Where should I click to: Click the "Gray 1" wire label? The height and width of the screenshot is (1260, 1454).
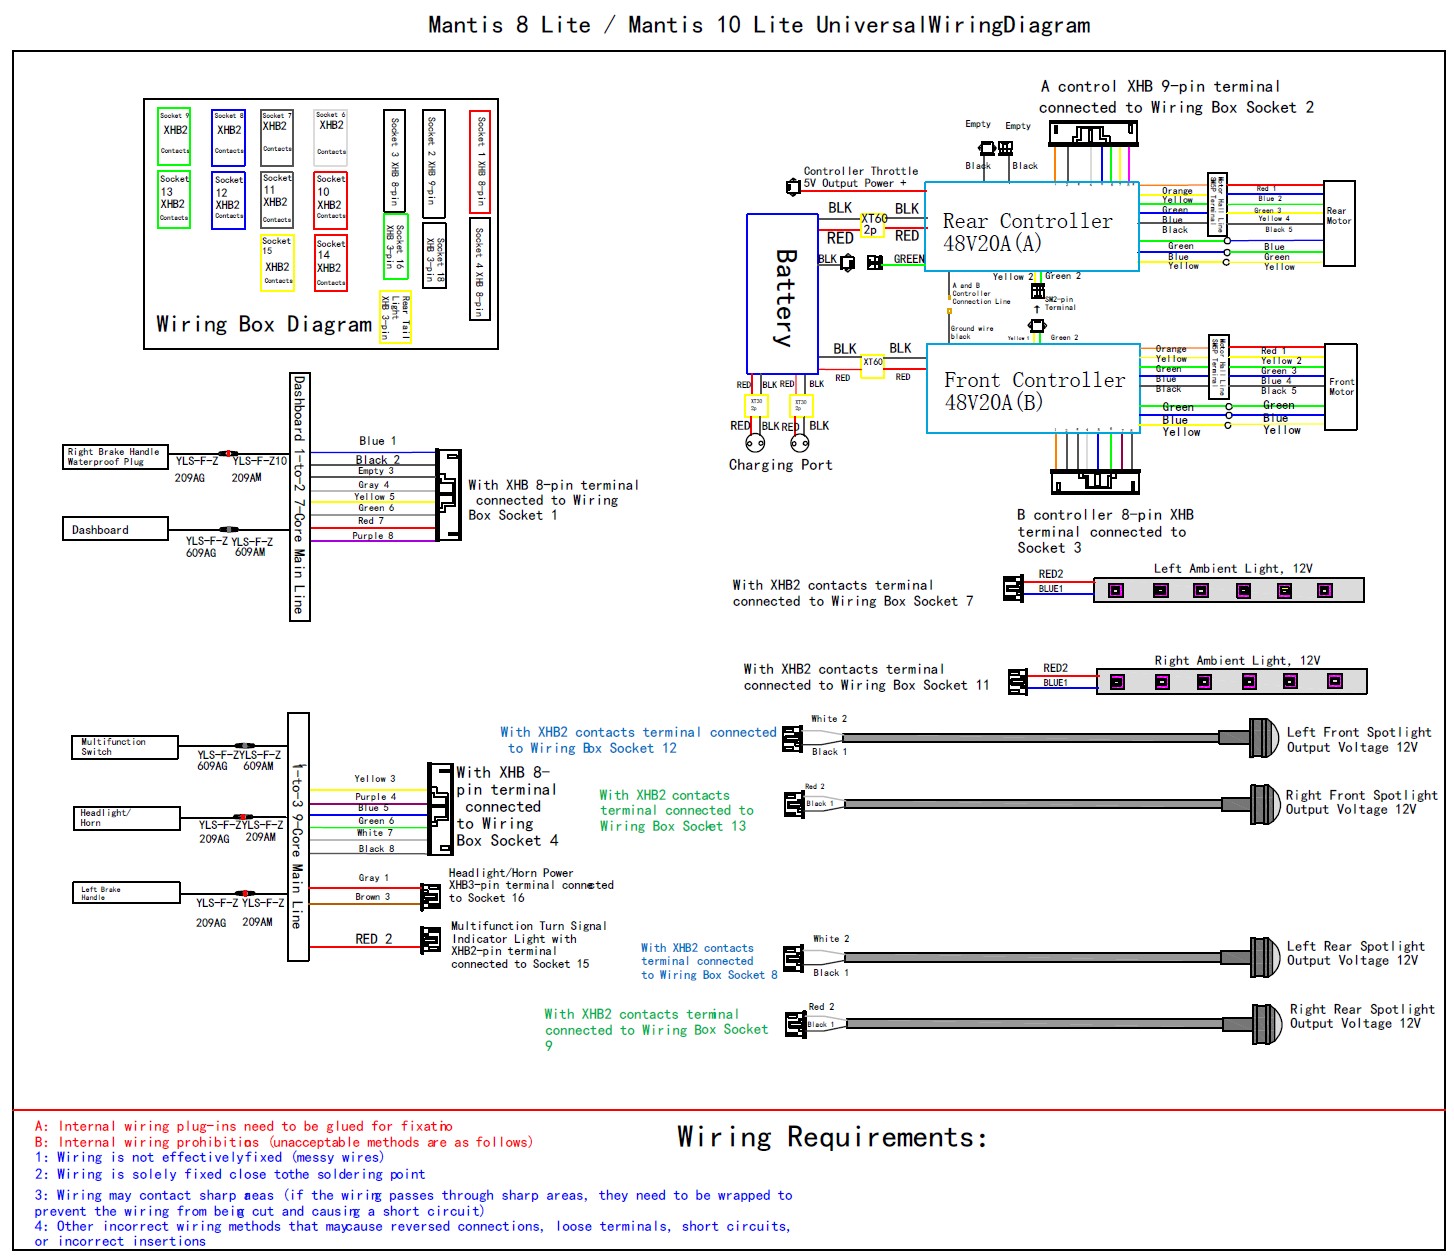(374, 878)
